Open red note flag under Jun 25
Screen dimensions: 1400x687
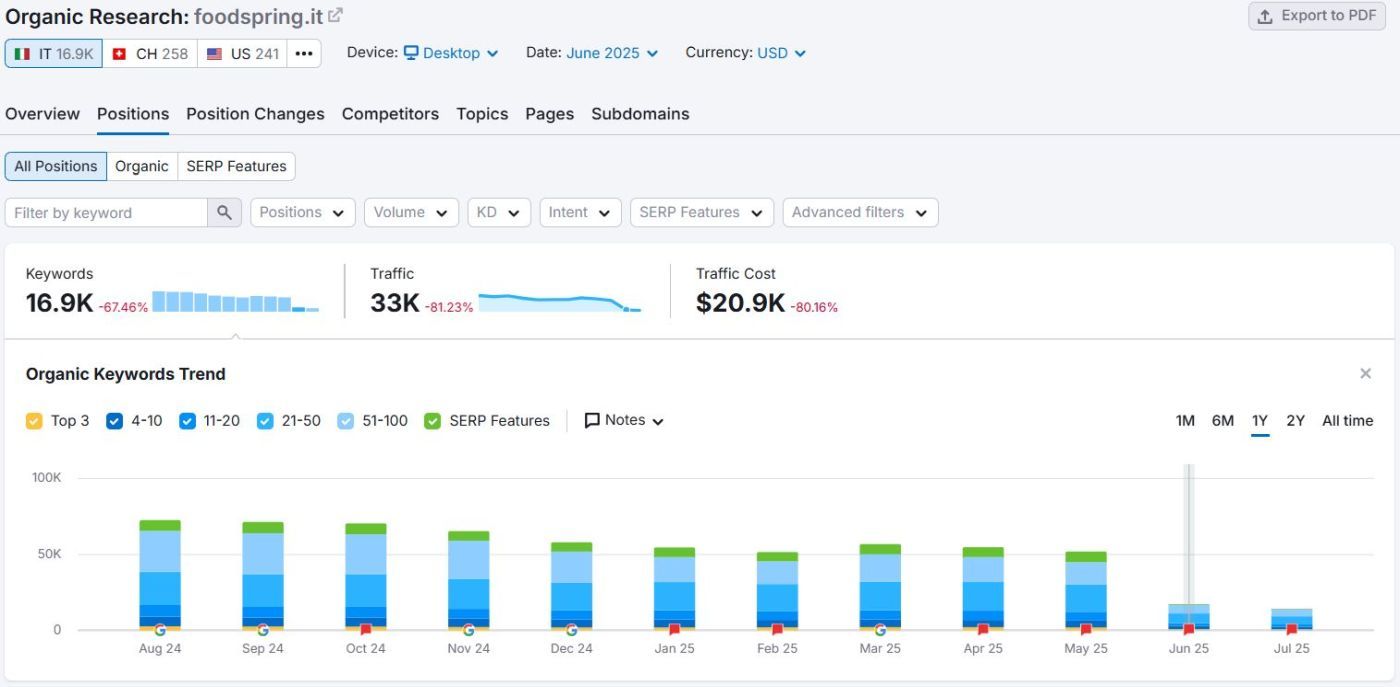pyautogui.click(x=1189, y=629)
